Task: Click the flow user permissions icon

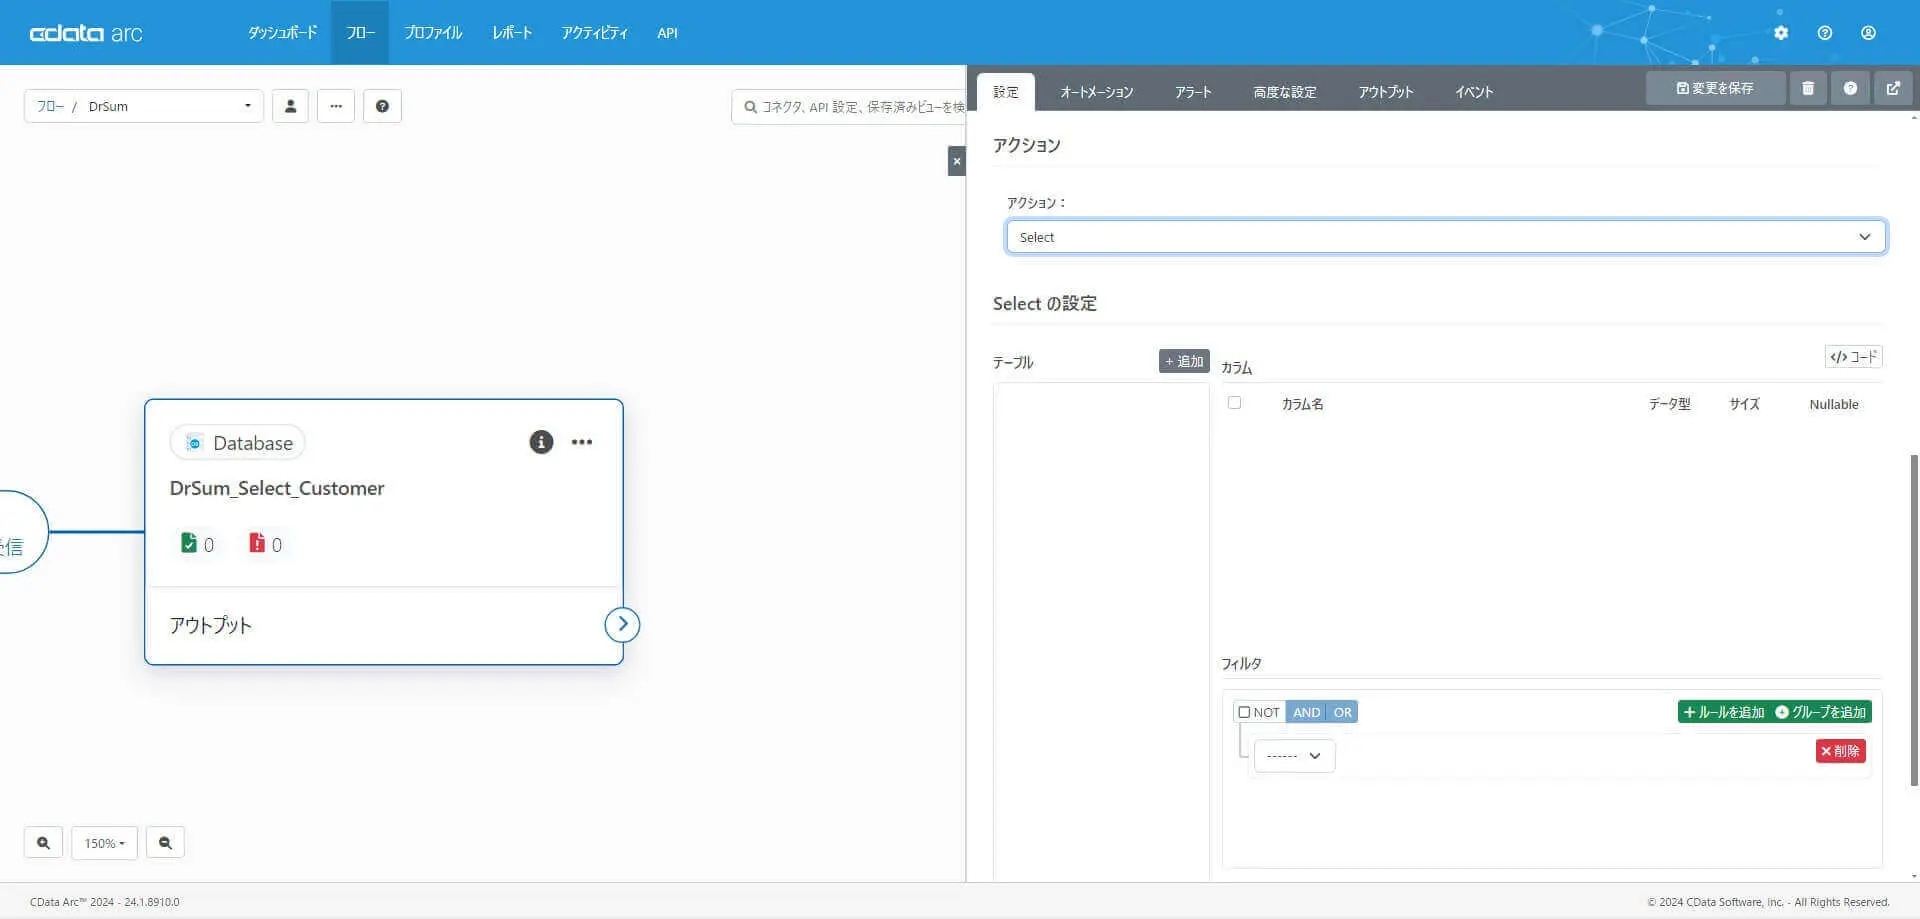Action: click(x=290, y=106)
